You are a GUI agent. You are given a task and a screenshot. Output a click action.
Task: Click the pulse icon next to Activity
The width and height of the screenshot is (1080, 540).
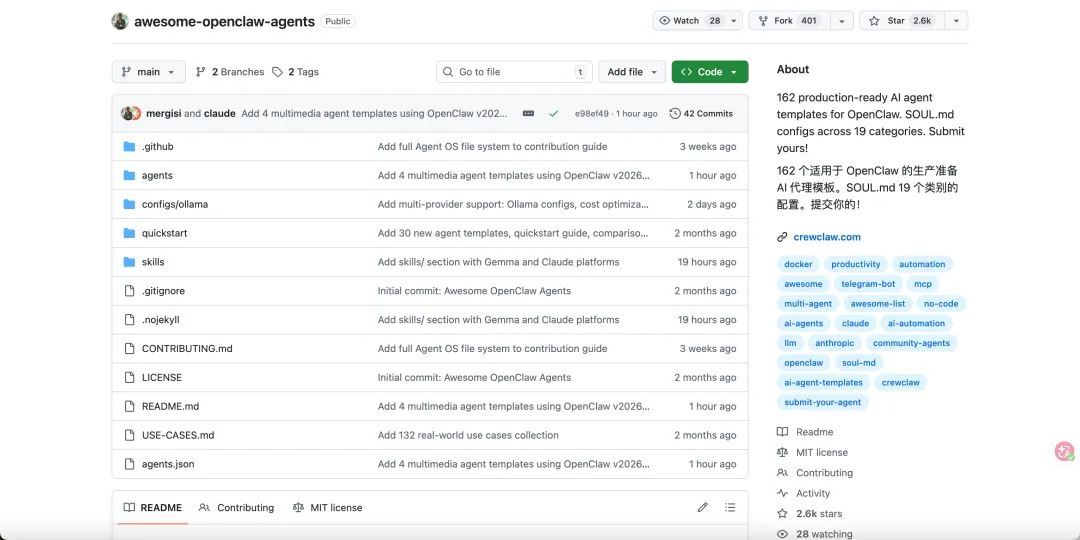(782, 493)
